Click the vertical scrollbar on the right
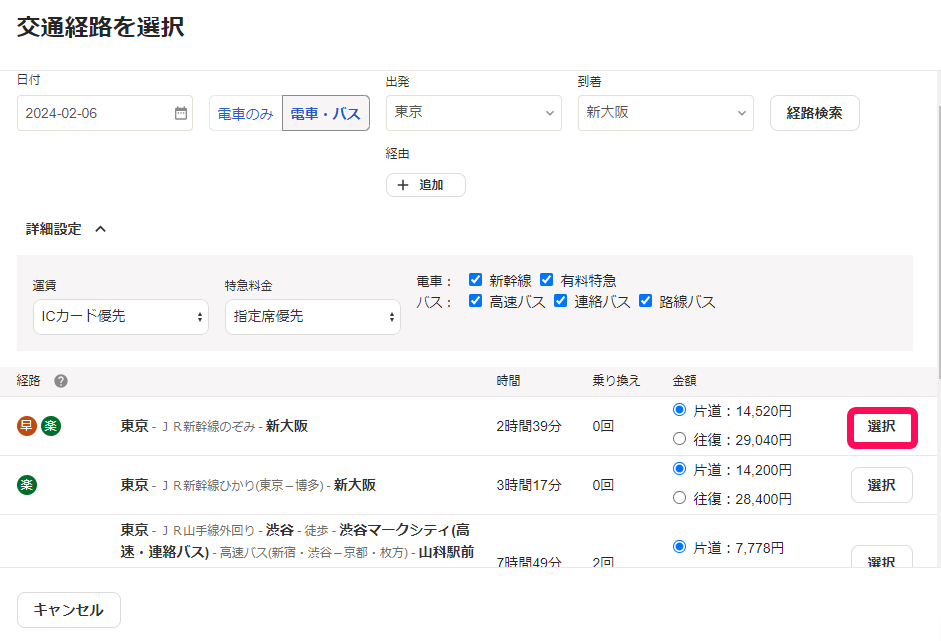Viewport: 941px width, 641px height. (x=938, y=240)
